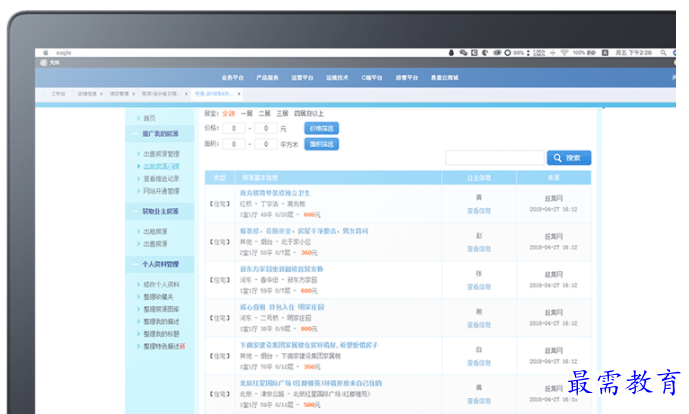Switch to the 工作台 tab
The height and width of the screenshot is (414, 689).
pos(58,94)
